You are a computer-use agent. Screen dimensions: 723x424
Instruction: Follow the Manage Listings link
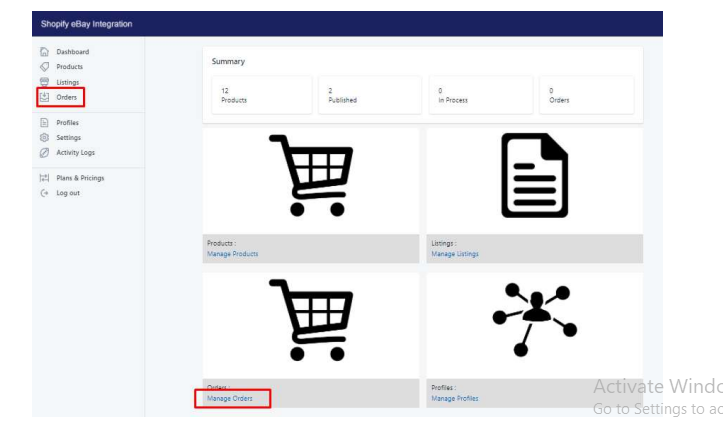pos(455,254)
